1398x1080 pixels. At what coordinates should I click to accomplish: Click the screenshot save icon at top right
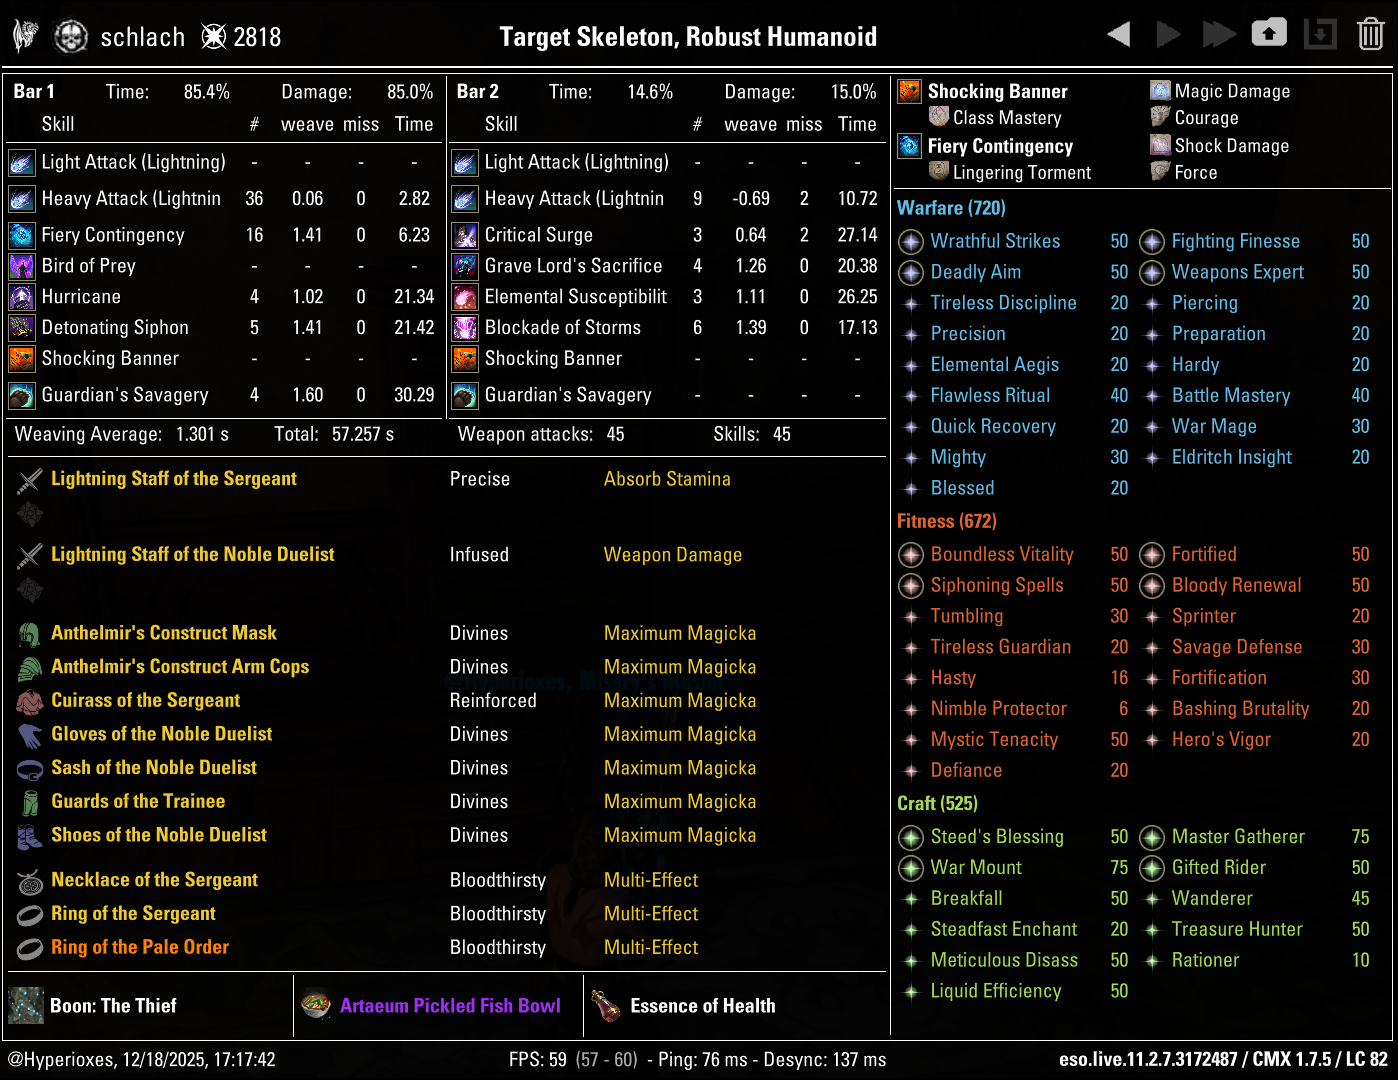pos(1269,32)
